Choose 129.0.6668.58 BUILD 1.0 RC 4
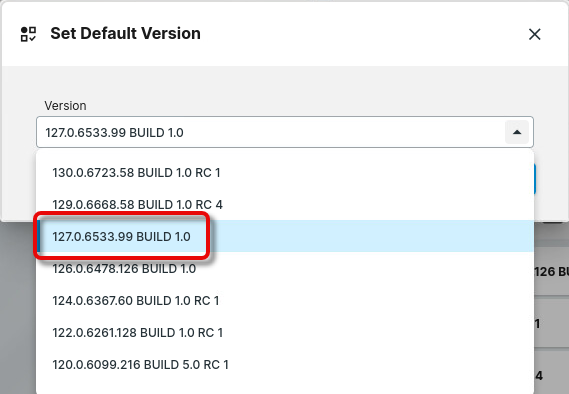 (285, 204)
